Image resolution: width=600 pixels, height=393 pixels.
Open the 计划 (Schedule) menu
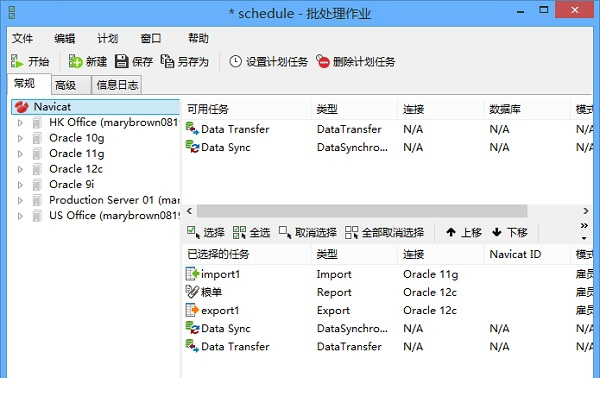[108, 38]
